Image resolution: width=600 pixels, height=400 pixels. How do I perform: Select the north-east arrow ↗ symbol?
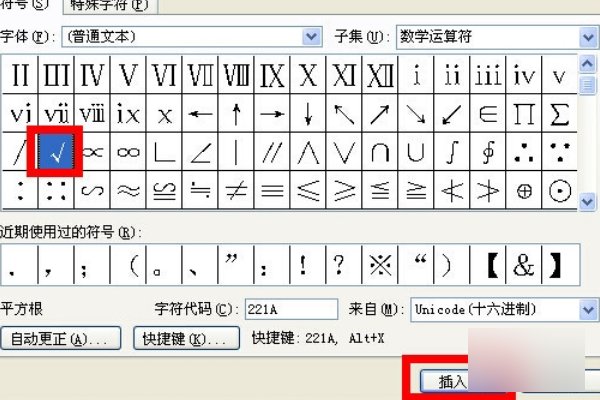(380, 113)
